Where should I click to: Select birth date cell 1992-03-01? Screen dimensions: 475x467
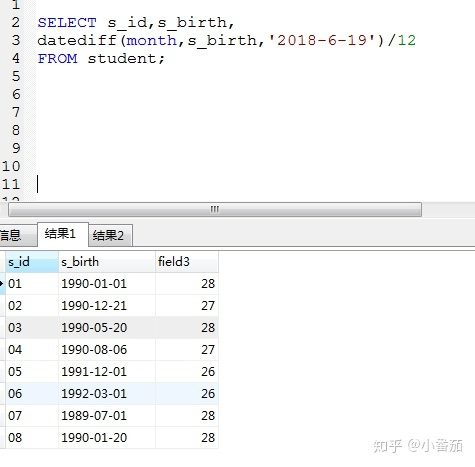click(x=107, y=394)
